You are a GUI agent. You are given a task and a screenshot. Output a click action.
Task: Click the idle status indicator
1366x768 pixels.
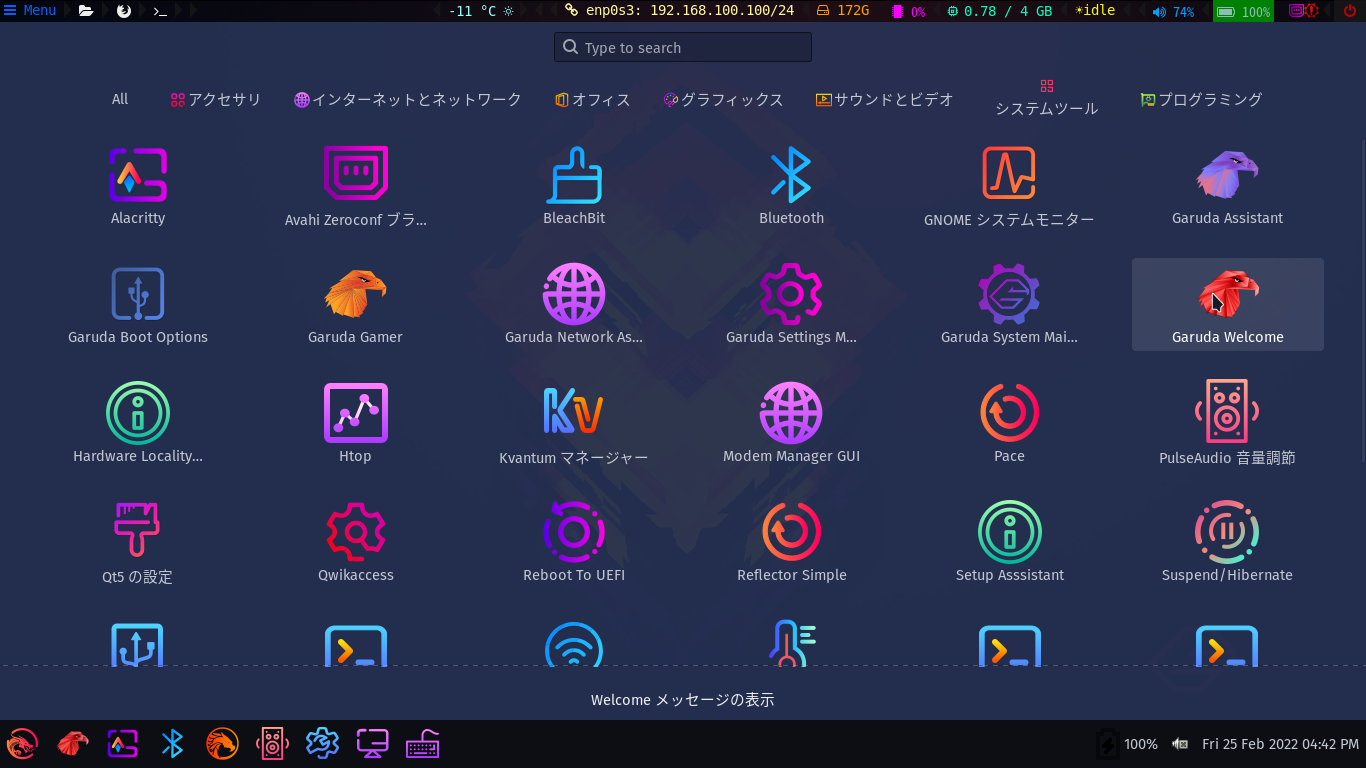click(x=1095, y=11)
